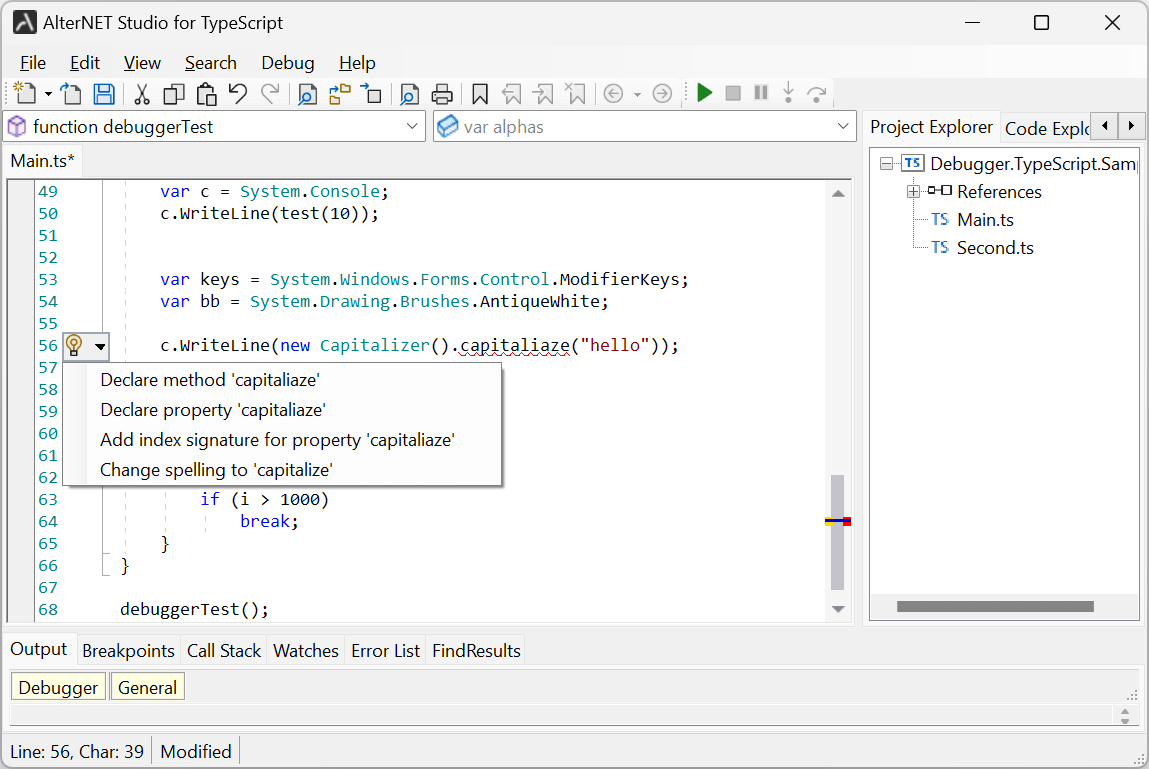Click the Copy icon in toolbar
Screen dimensions: 1149x769
(174, 94)
